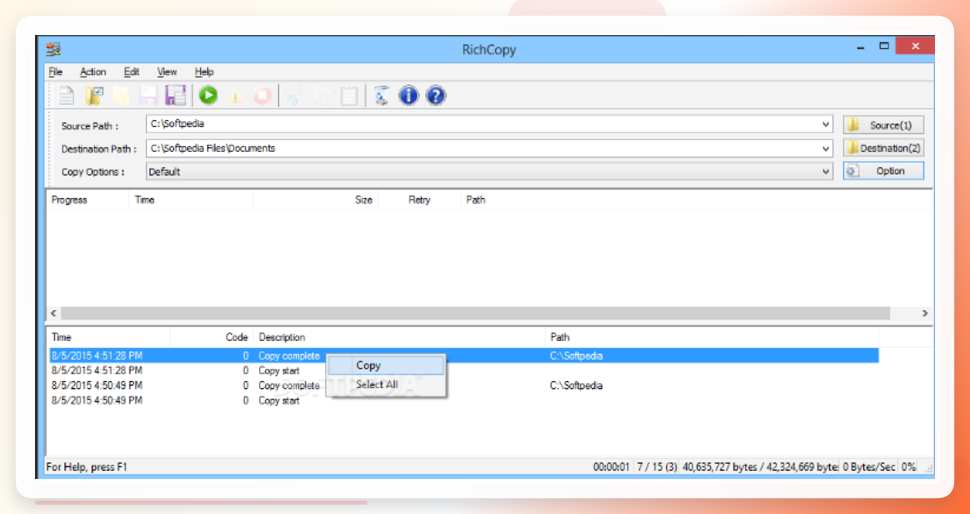This screenshot has width=970, height=514.
Task: Expand the Destination Path dropdown arrow
Action: [x=826, y=148]
